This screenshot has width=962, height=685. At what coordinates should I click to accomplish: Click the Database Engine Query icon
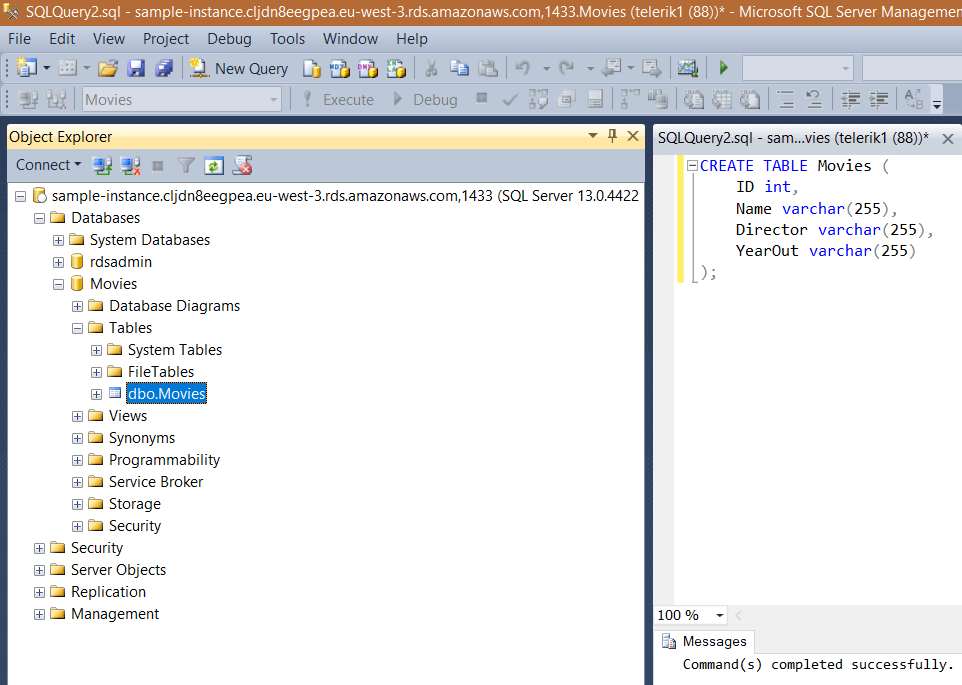tap(312, 68)
